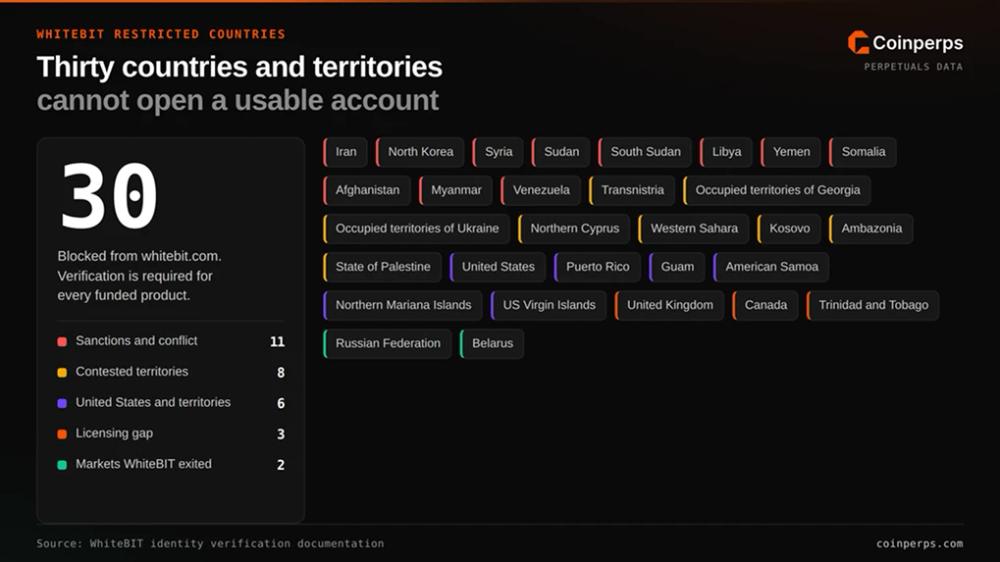Viewport: 1000px width, 562px height.
Task: Select the United Kingdom tag
Action: (x=669, y=305)
